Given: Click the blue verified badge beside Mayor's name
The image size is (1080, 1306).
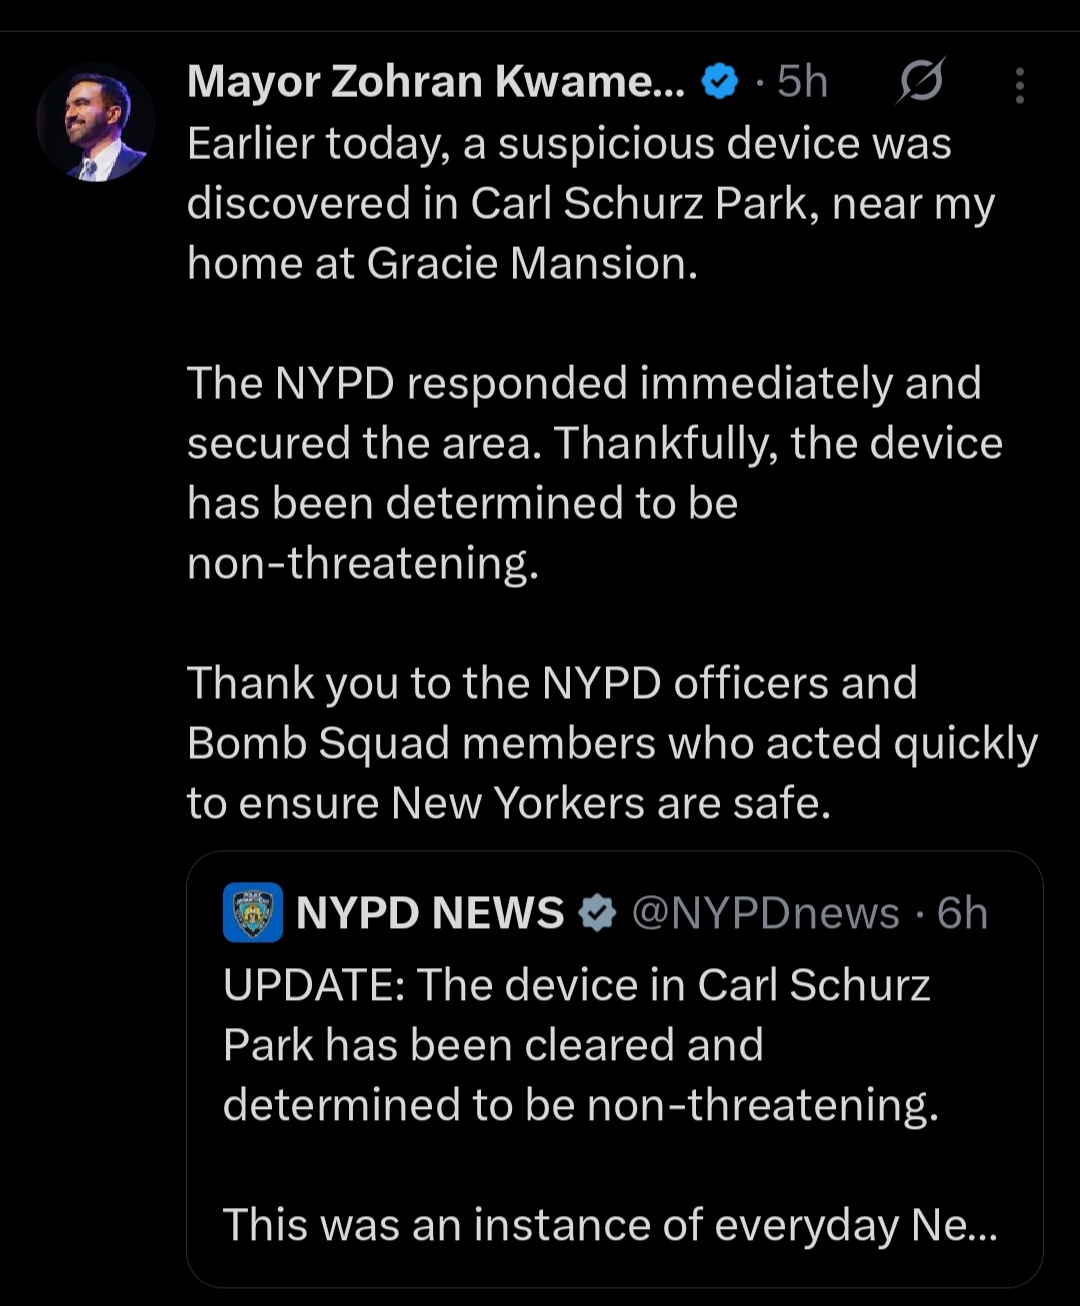Looking at the screenshot, I should (x=719, y=82).
